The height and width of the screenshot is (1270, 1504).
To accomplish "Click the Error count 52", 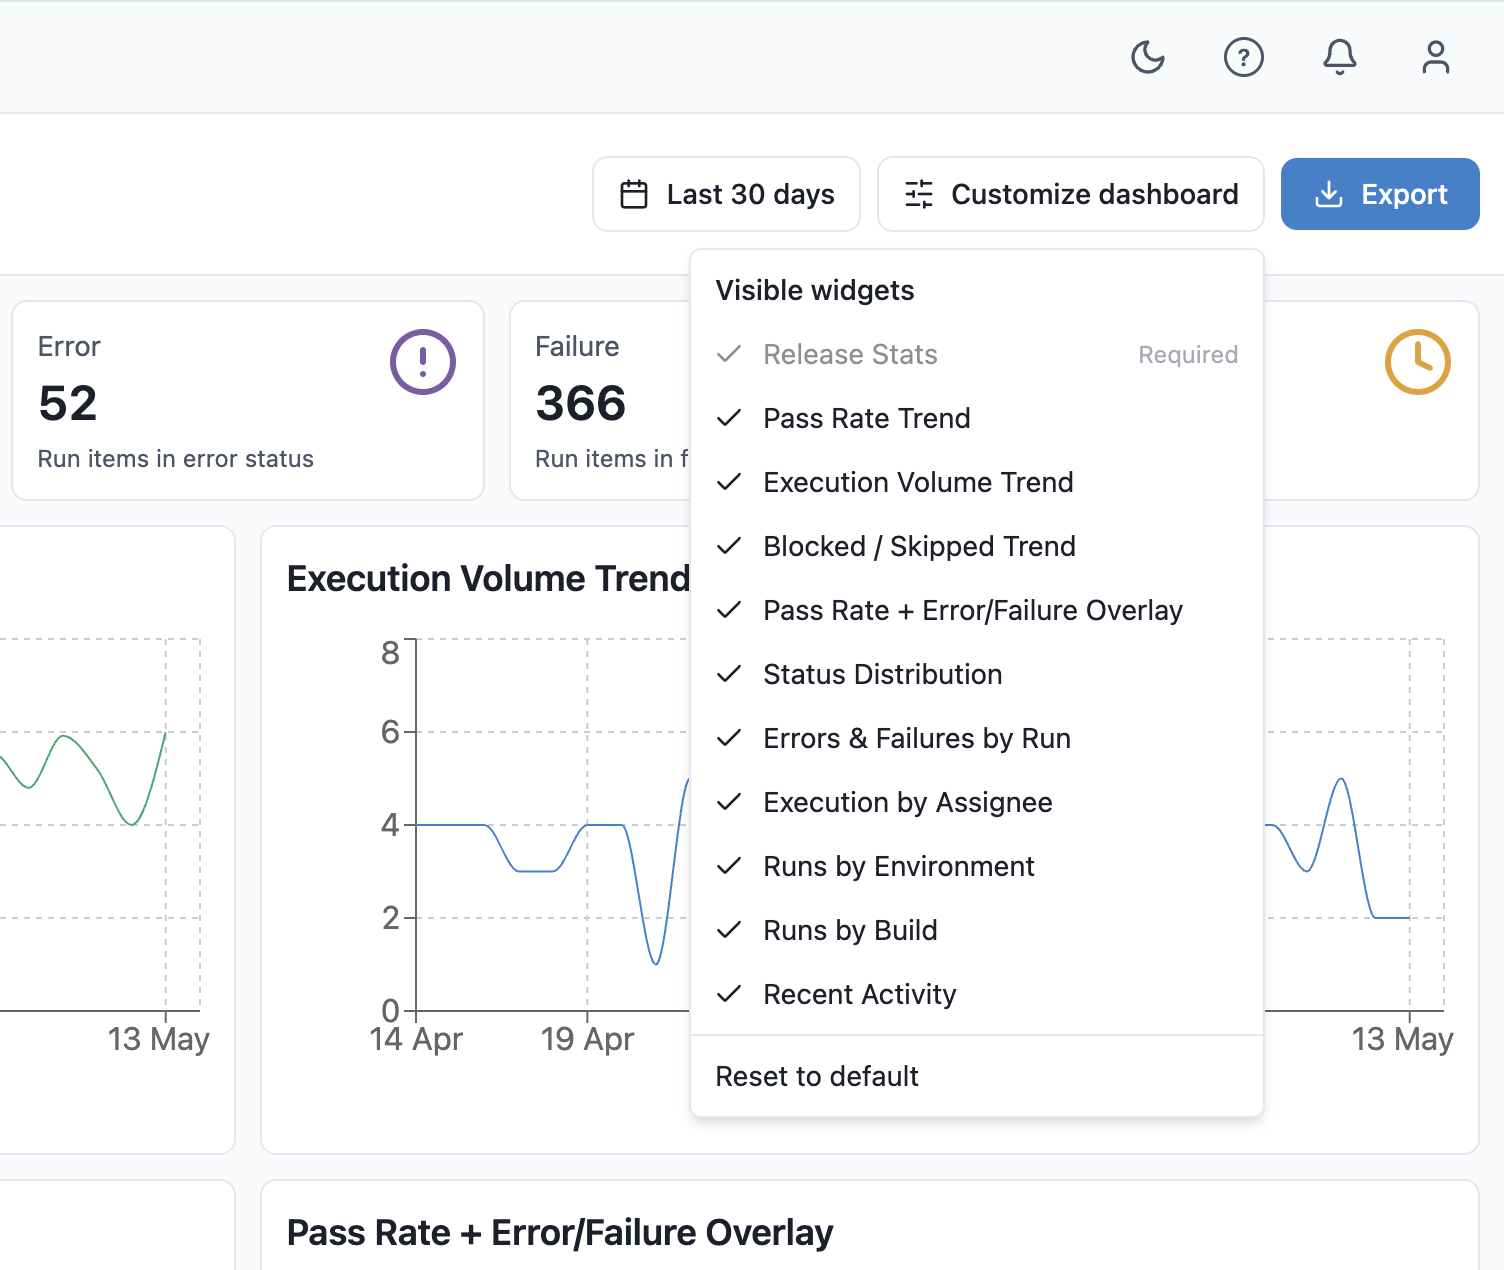I will 68,404.
